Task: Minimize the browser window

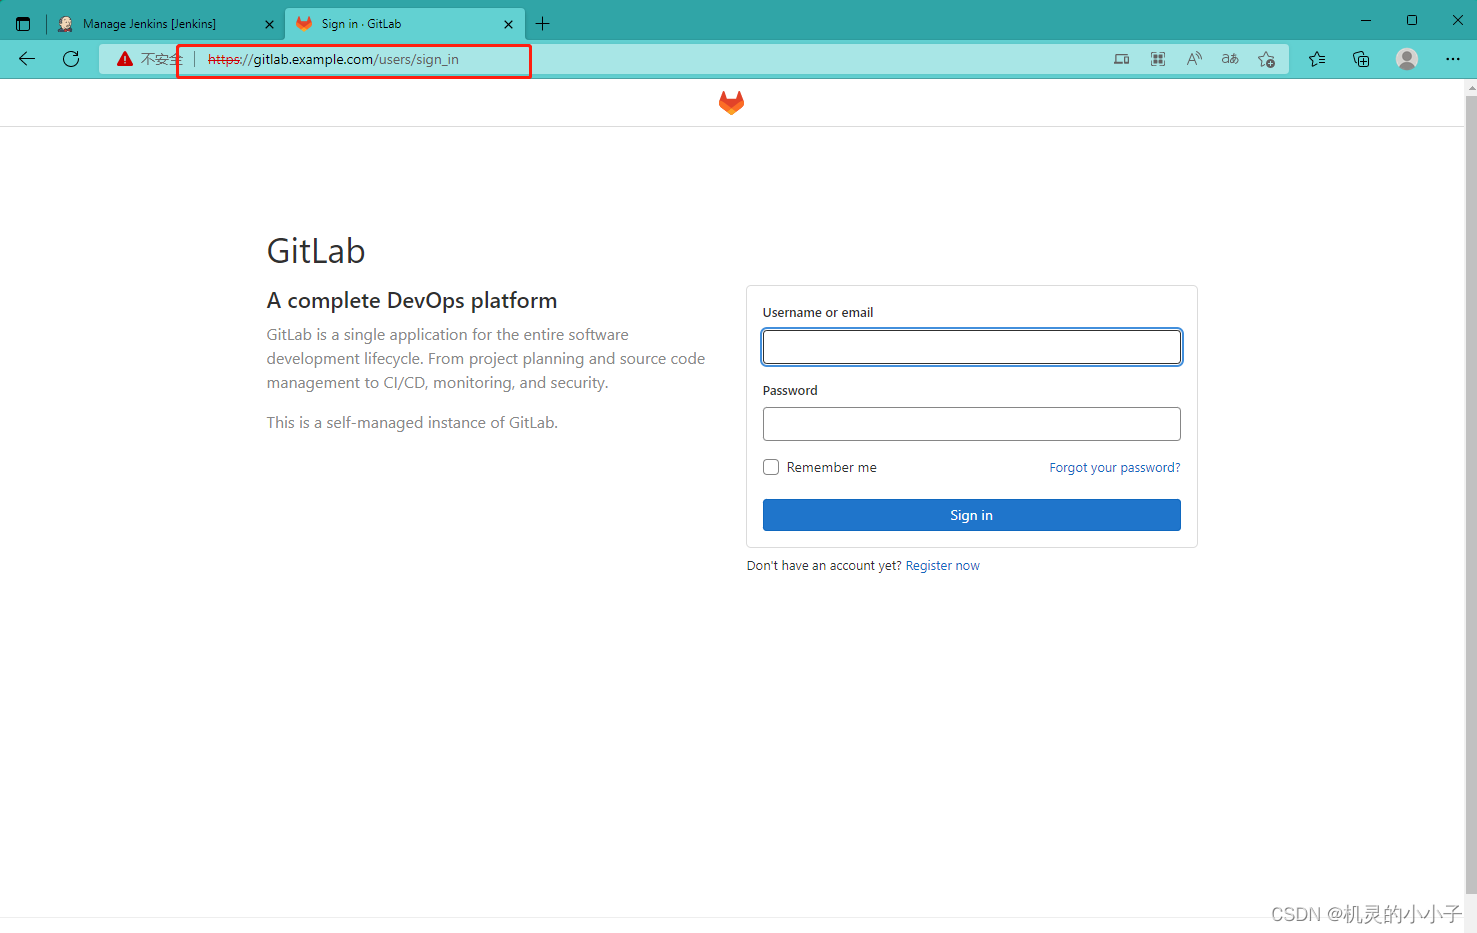Action: coord(1366,20)
